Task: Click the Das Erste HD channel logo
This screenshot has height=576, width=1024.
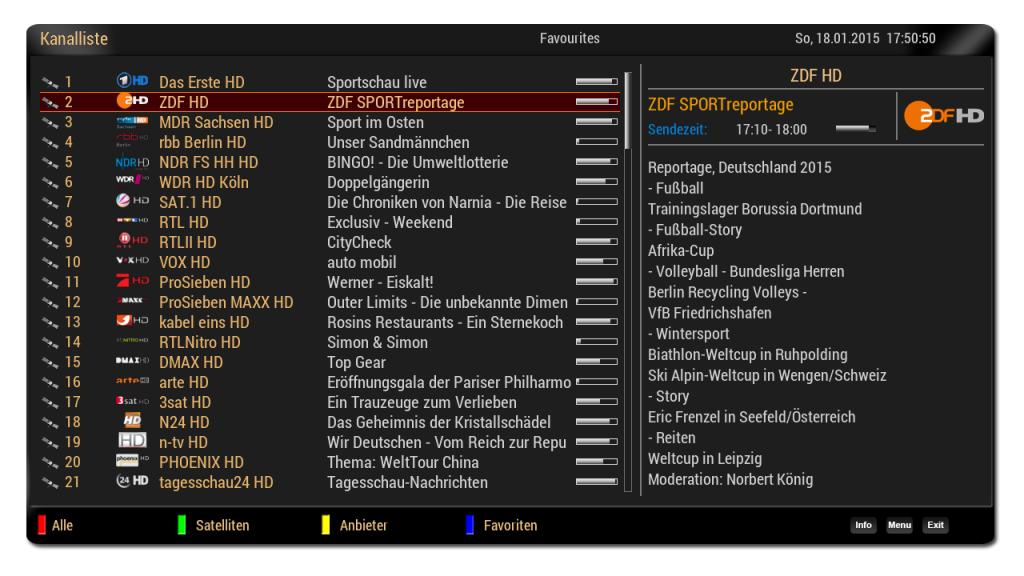Action: [132, 80]
